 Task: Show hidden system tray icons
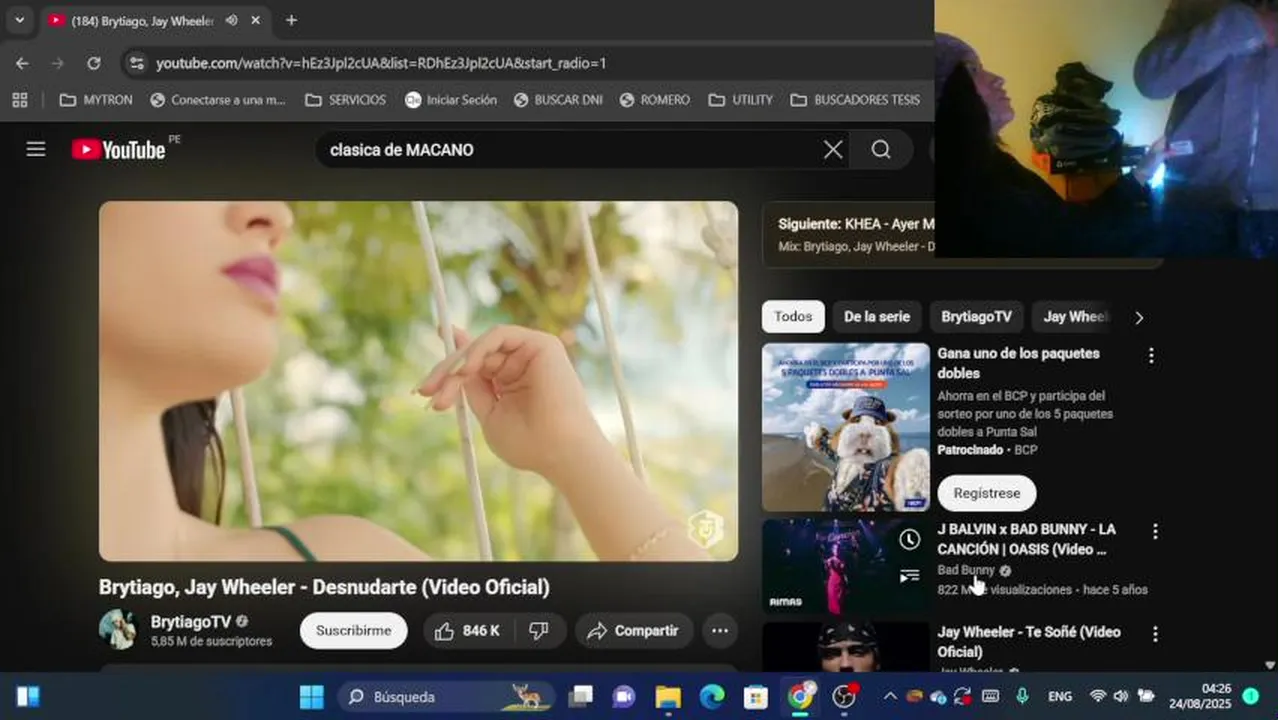tap(889, 696)
